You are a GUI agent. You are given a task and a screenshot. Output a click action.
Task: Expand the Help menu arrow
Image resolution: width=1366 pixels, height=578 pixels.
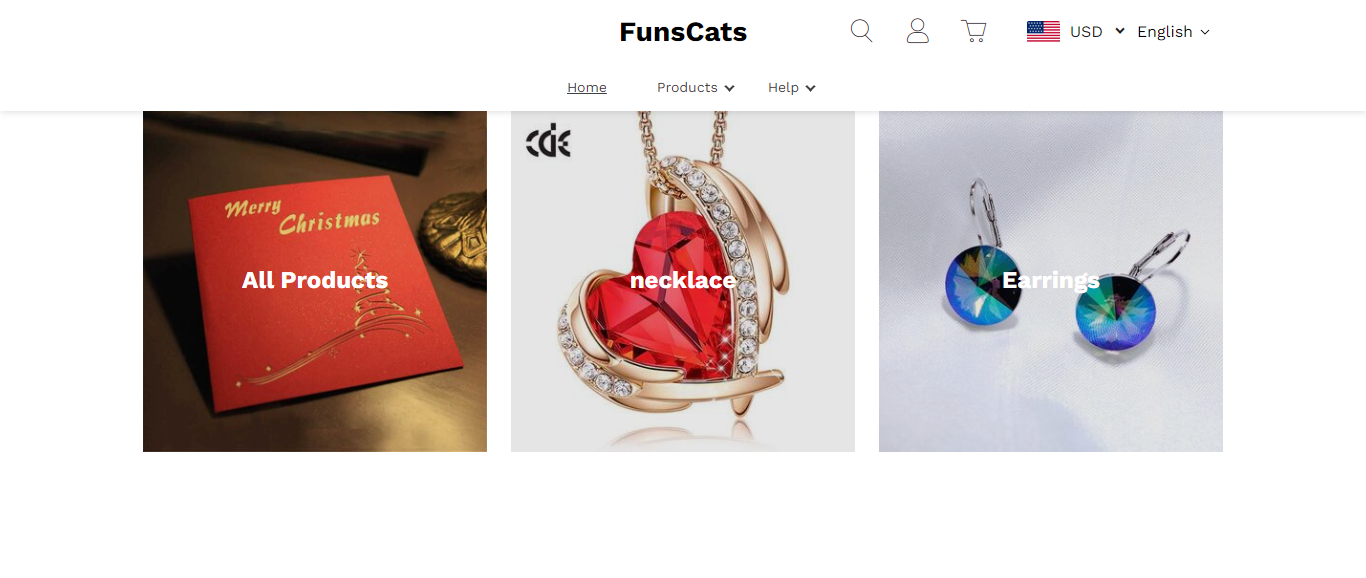coord(810,88)
